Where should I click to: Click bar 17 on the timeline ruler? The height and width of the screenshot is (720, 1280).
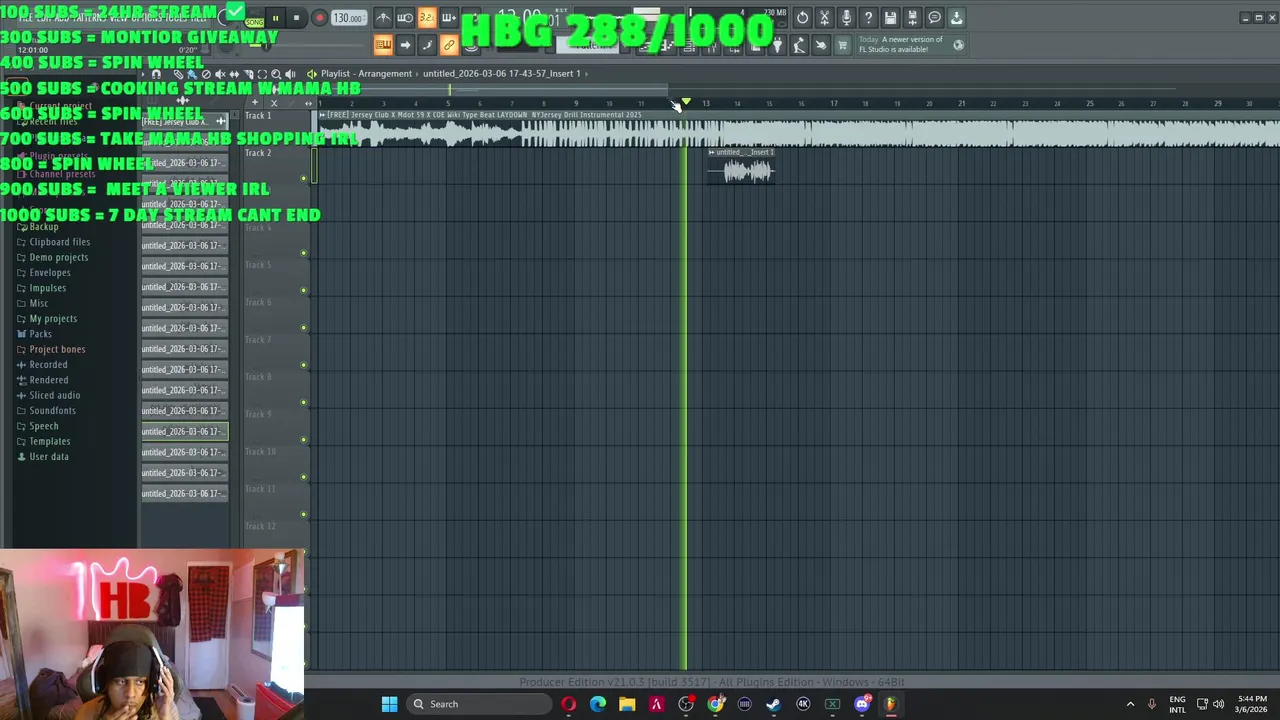[x=833, y=104]
